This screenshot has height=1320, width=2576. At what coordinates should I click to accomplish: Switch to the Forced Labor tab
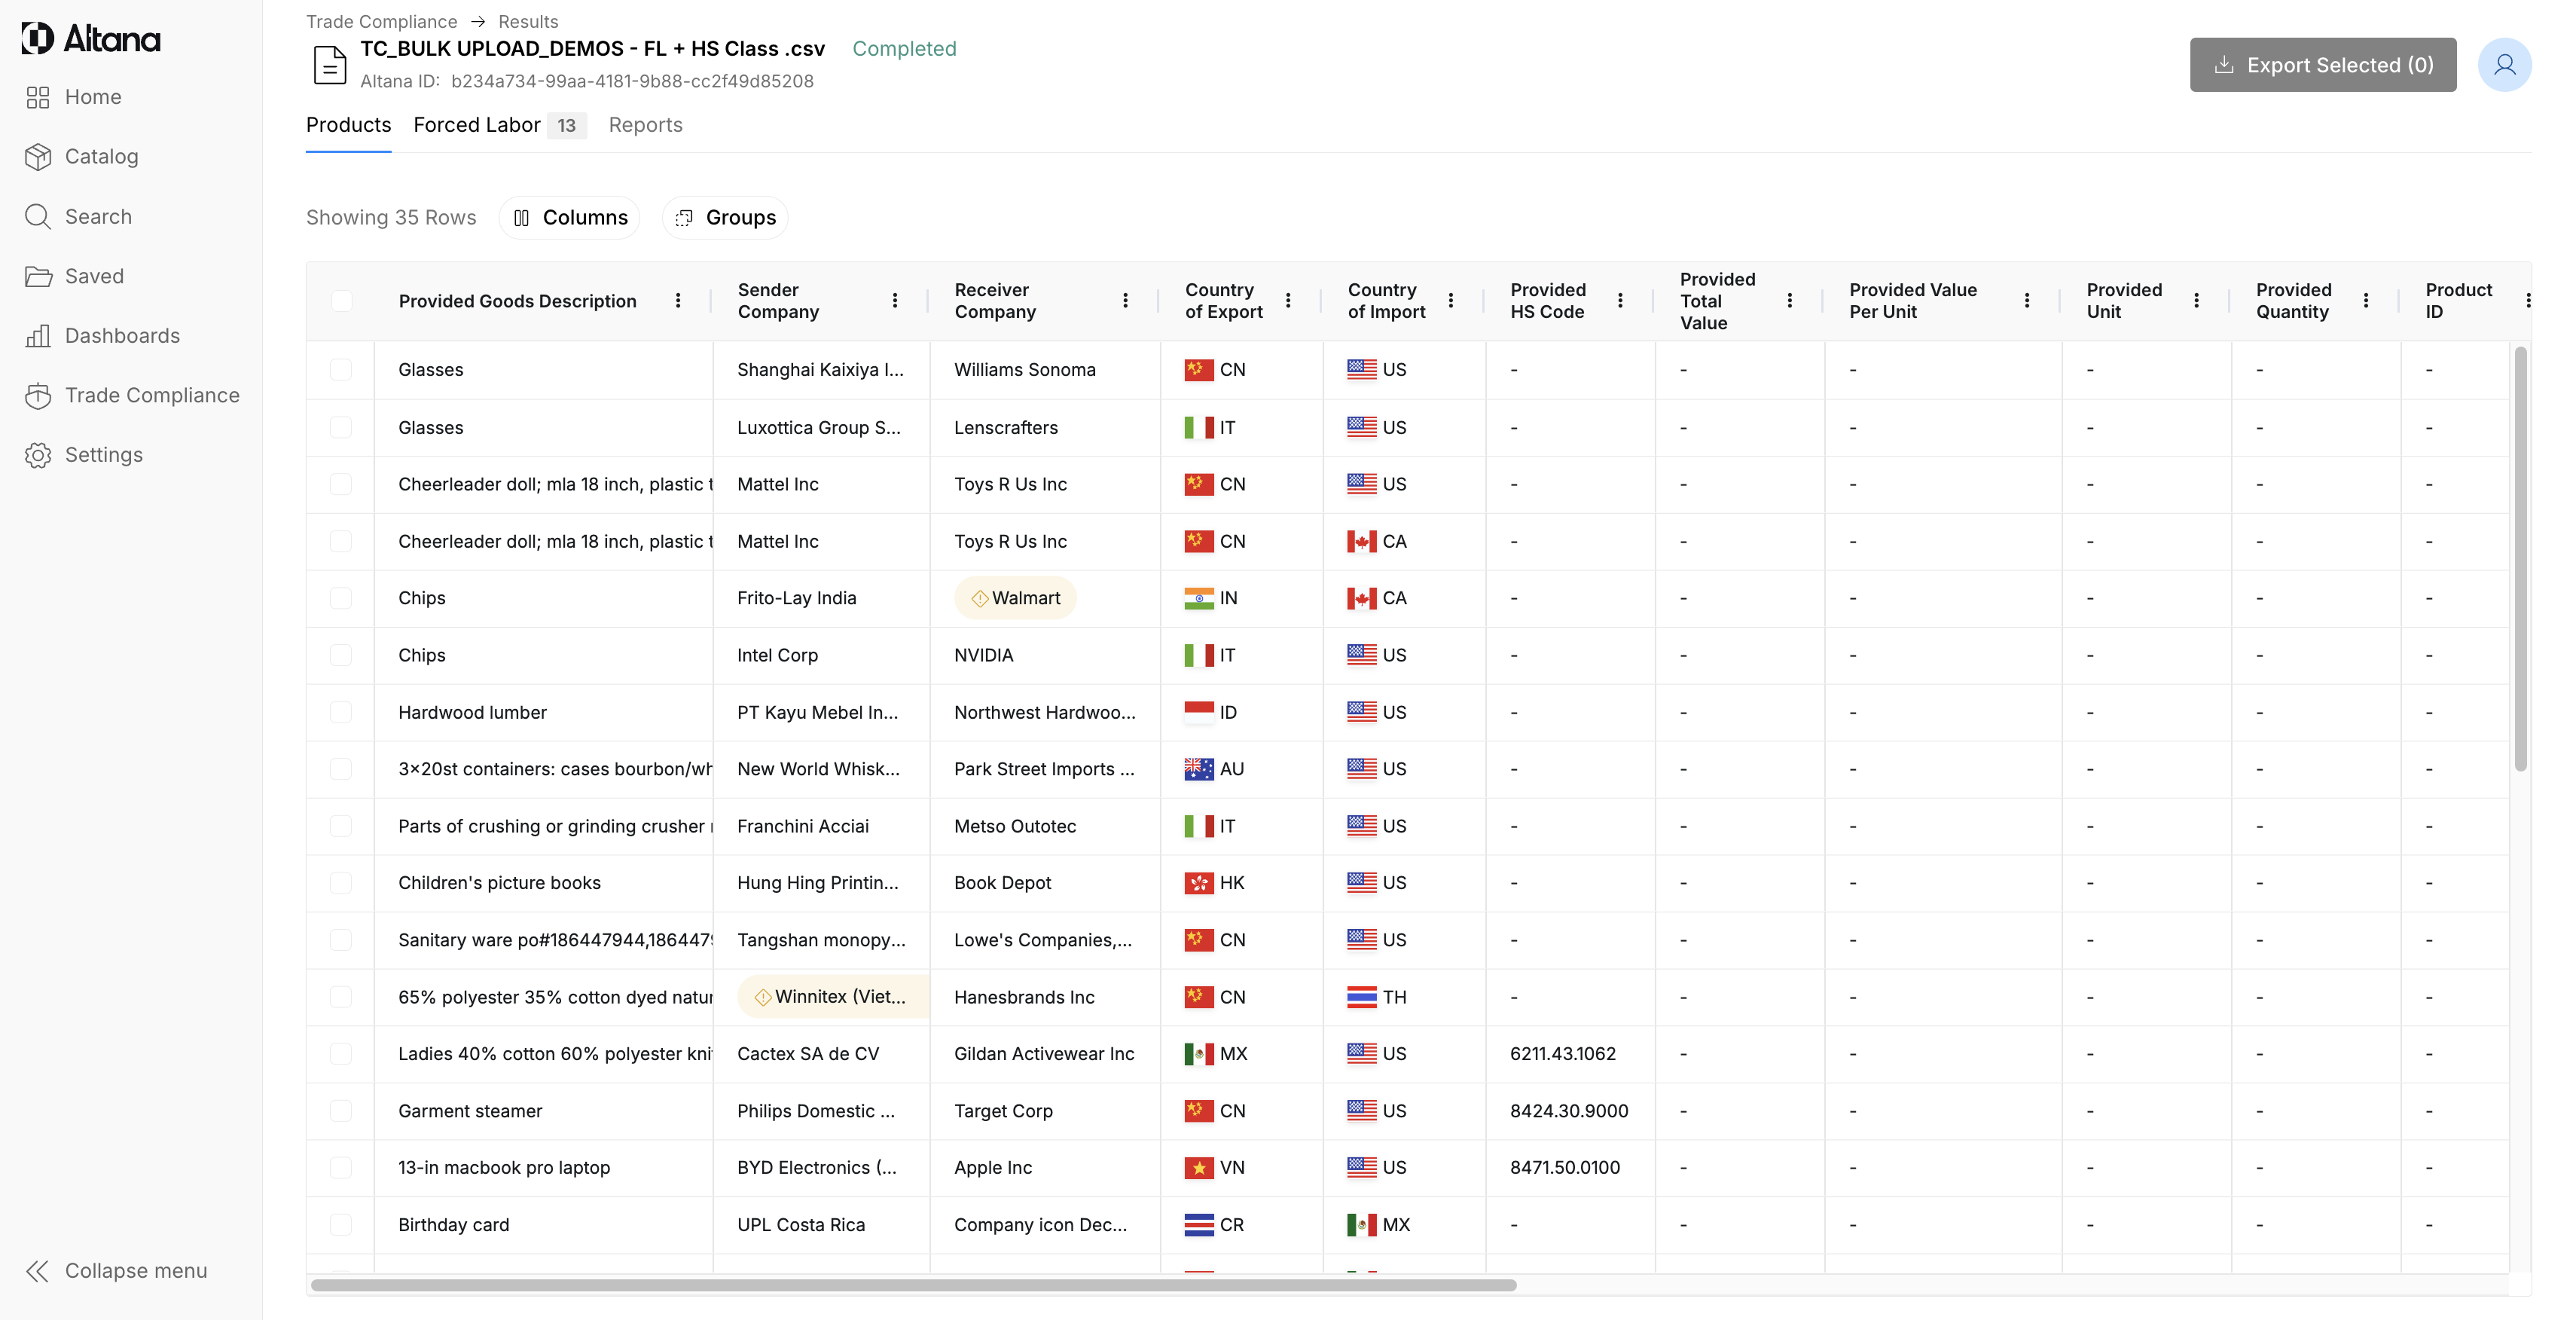[477, 125]
